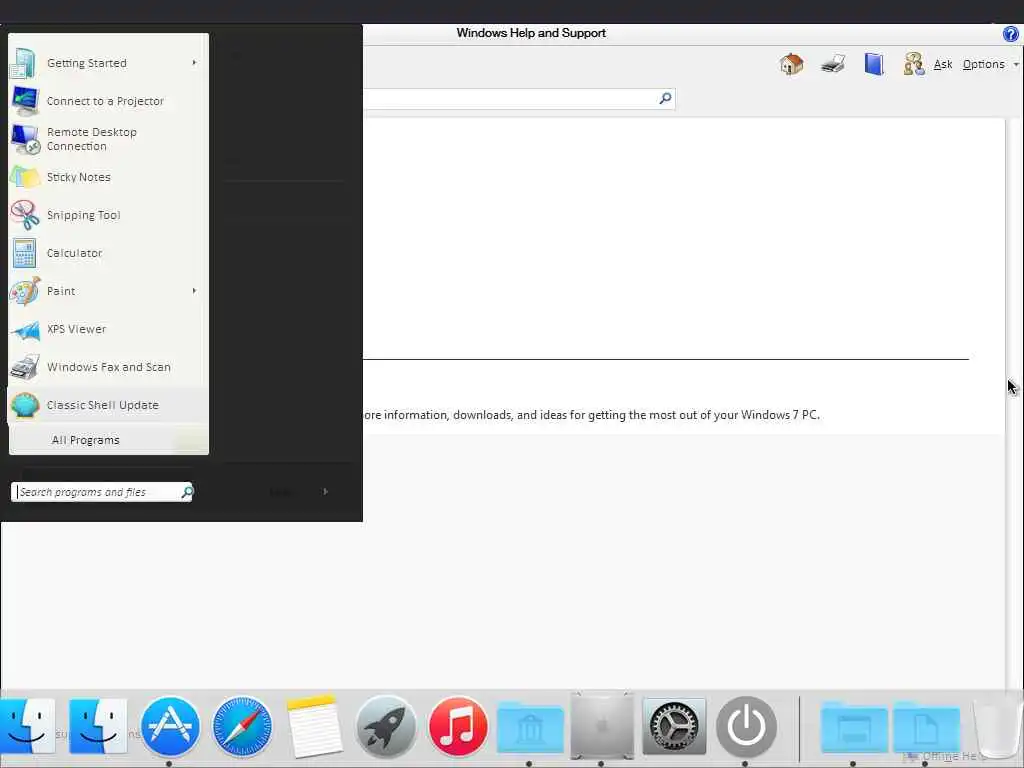Open the Options dropdown in Help

tap(989, 64)
